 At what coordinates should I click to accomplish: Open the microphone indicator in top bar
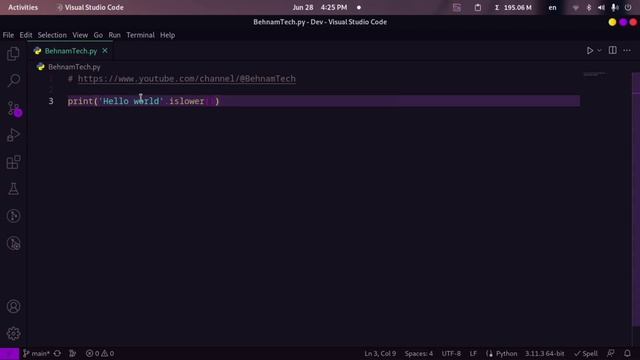point(614,7)
